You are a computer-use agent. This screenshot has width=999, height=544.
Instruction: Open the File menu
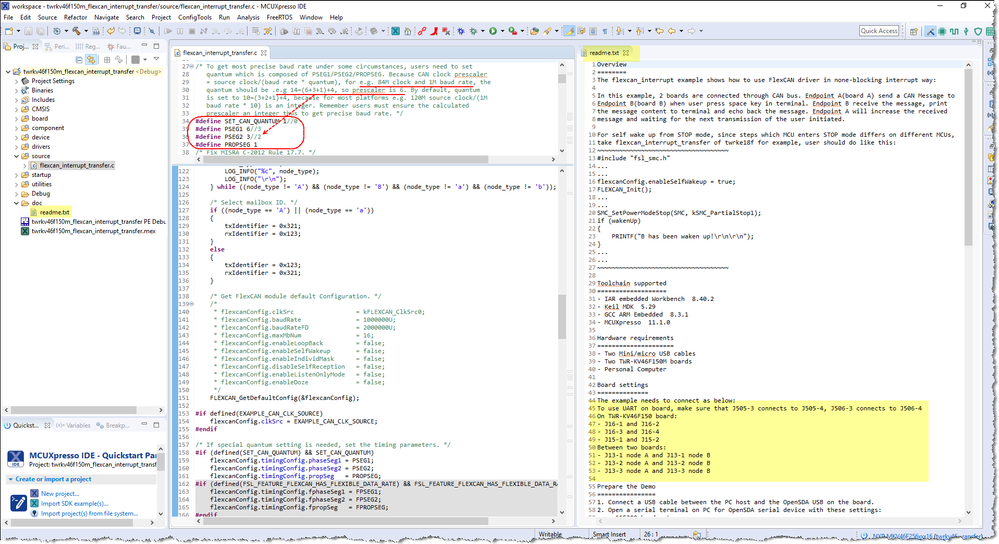[8, 17]
